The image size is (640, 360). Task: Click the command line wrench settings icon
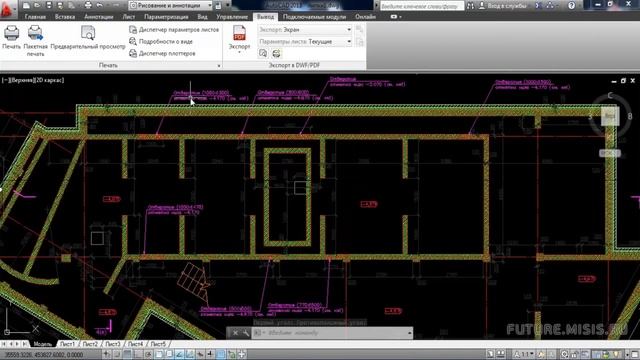coord(246,333)
